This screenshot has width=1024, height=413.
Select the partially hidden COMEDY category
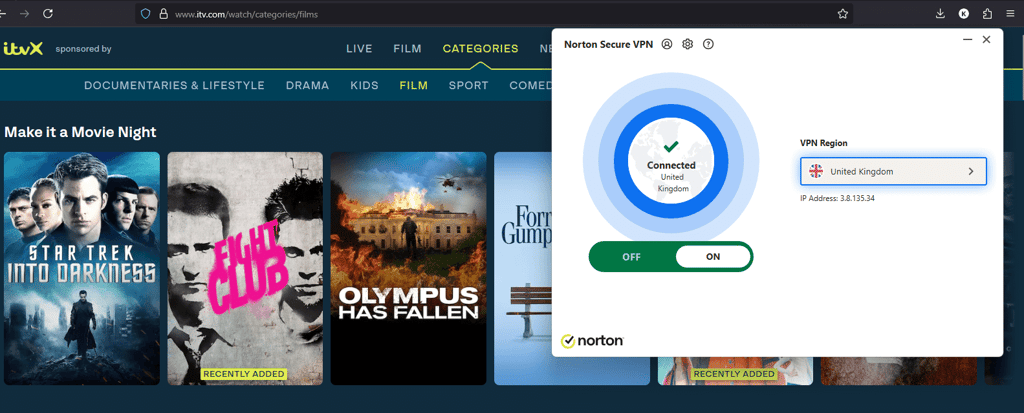click(530, 86)
